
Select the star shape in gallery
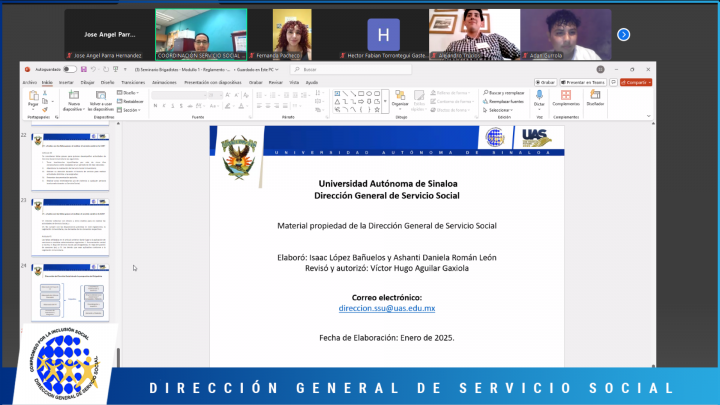tap(377, 110)
